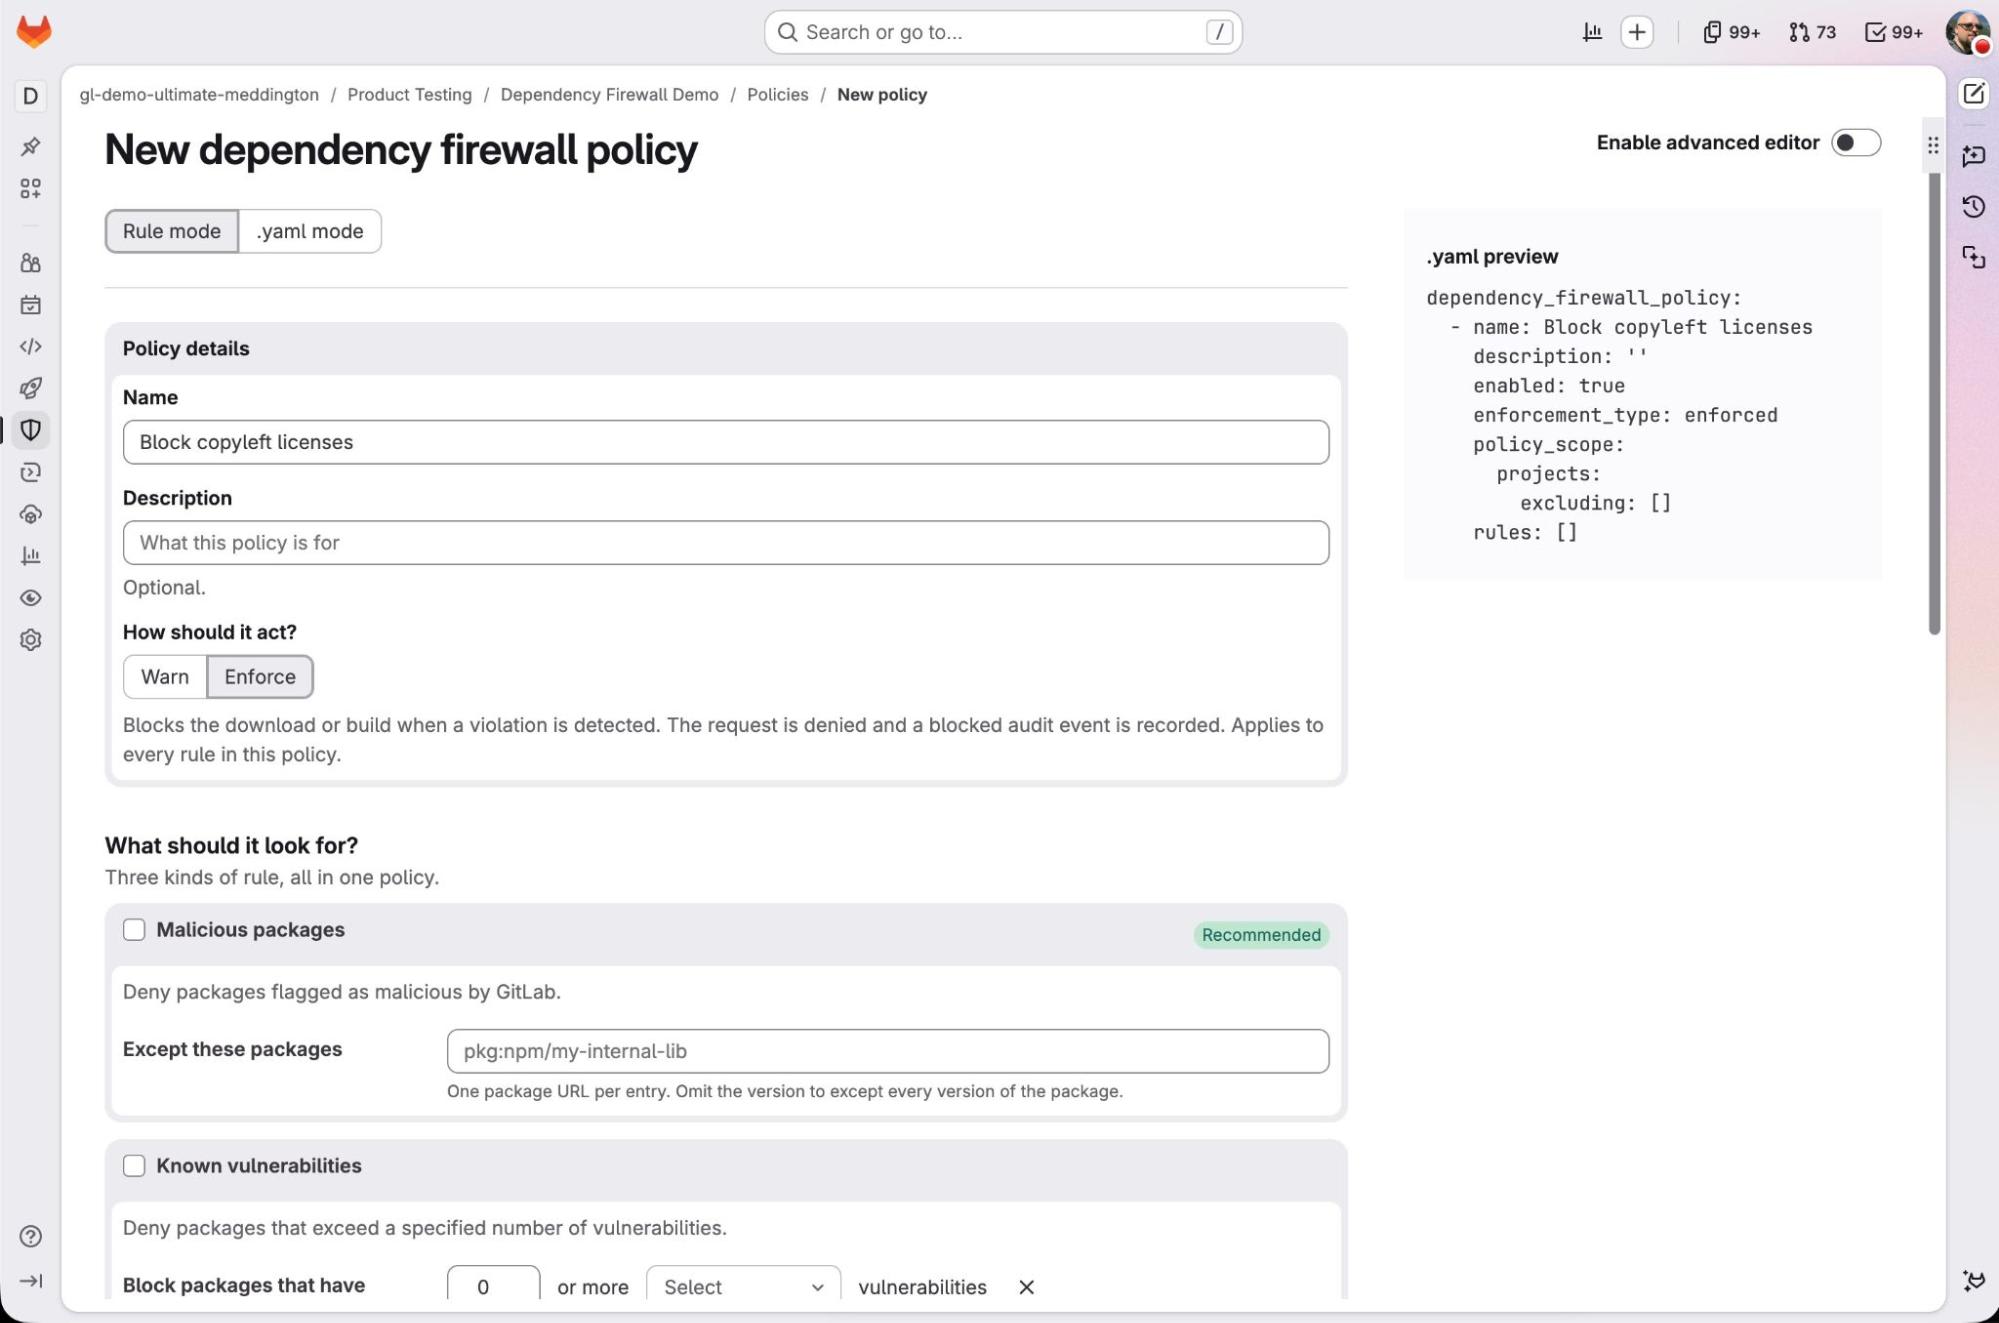Check the Known vulnerabilities checkbox
Image resolution: width=1999 pixels, height=1323 pixels.
click(x=134, y=1166)
